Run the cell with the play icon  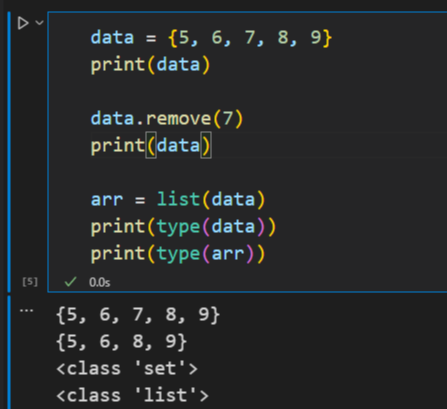23,23
